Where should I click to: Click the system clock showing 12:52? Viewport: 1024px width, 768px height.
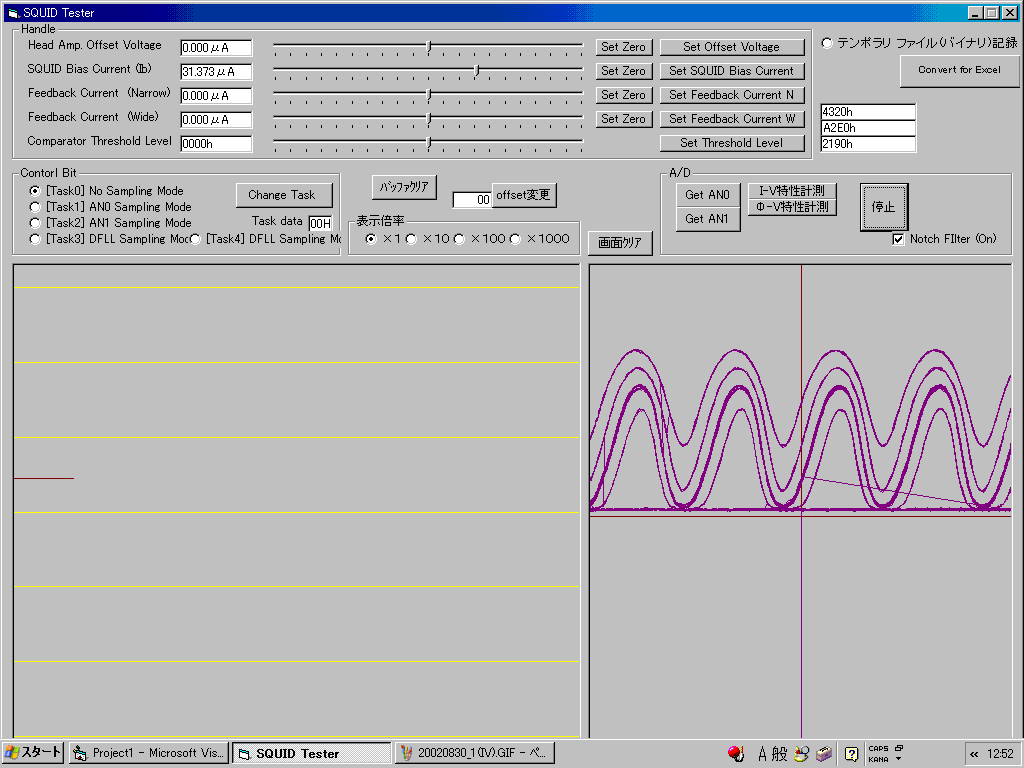[1000, 754]
